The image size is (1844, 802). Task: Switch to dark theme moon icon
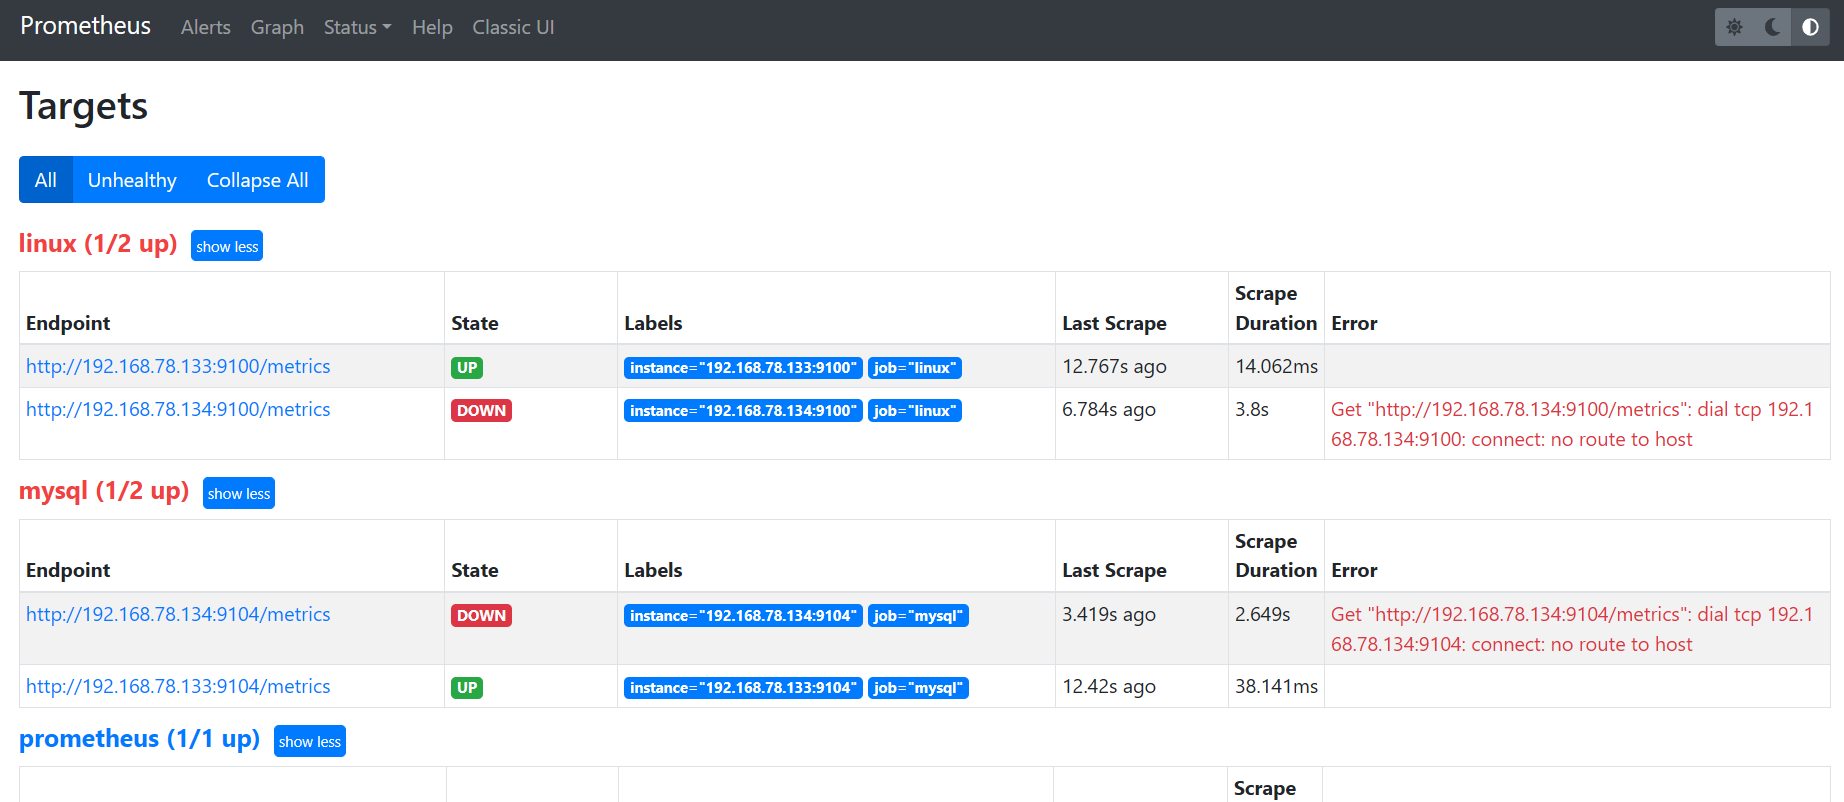1772,27
